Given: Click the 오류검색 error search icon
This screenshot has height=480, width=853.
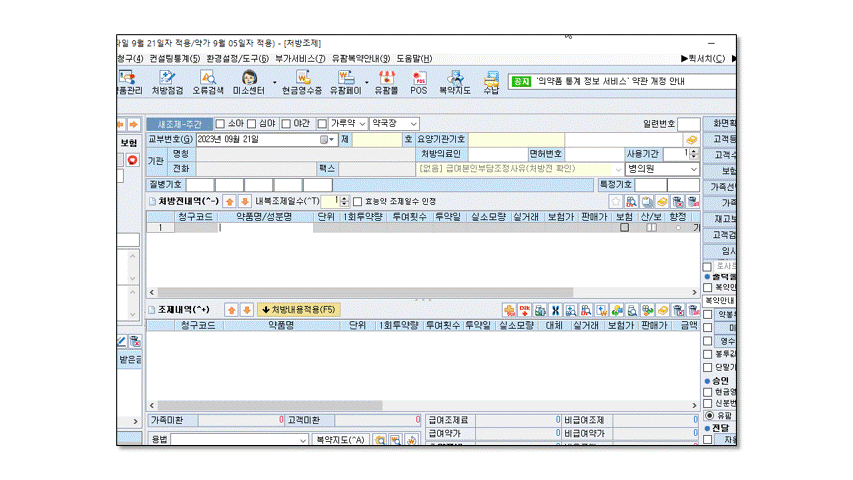Looking at the screenshot, I should [x=208, y=82].
